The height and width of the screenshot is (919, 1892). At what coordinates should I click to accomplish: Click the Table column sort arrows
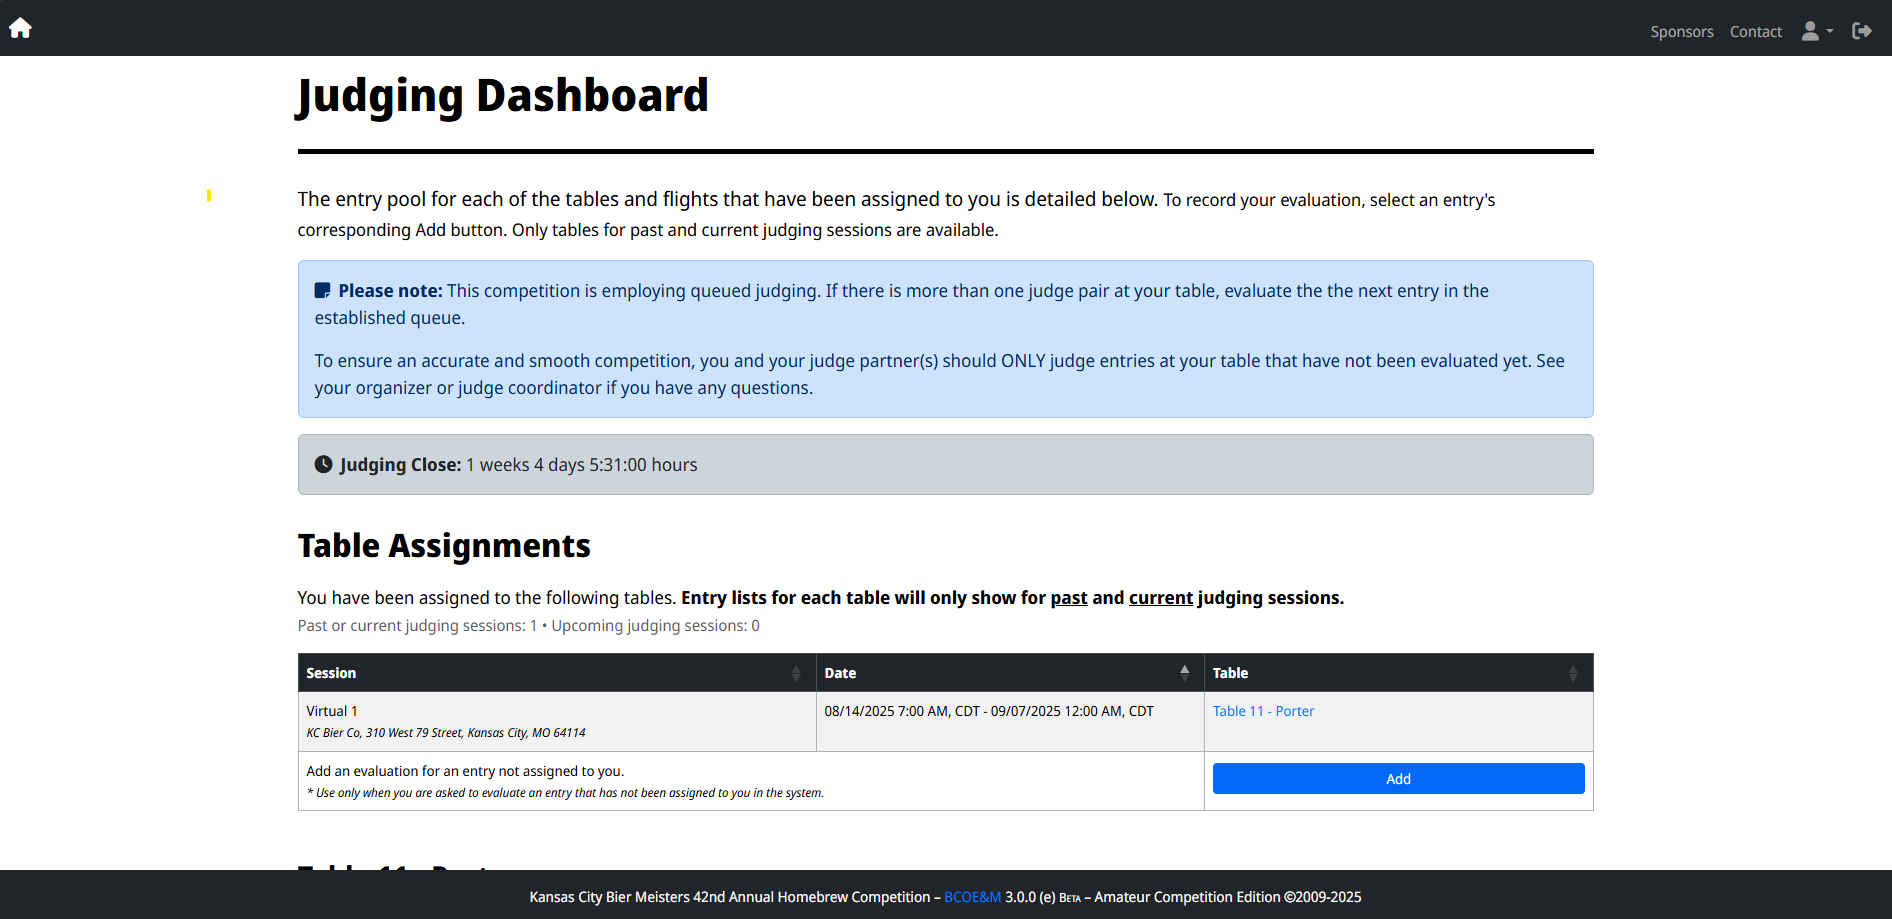point(1572,673)
